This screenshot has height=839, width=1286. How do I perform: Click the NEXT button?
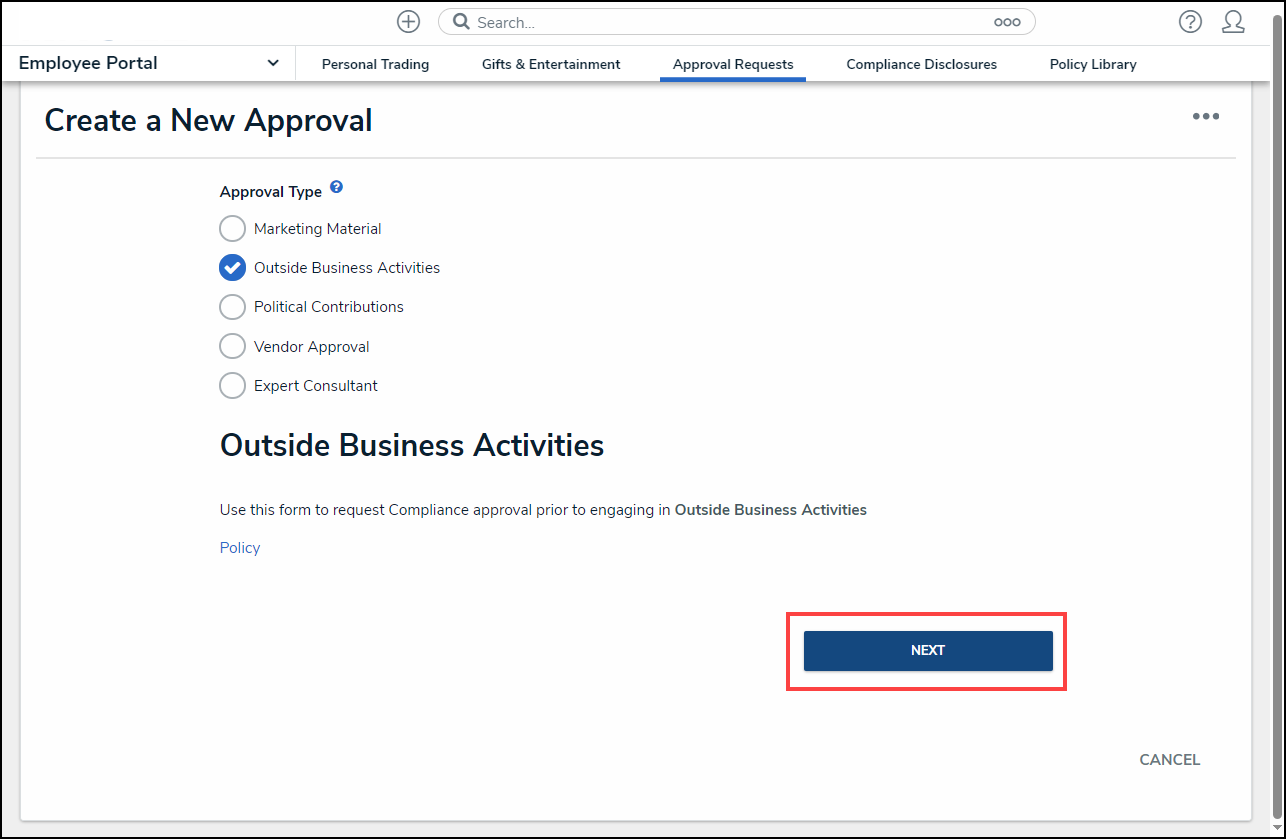[x=928, y=651]
